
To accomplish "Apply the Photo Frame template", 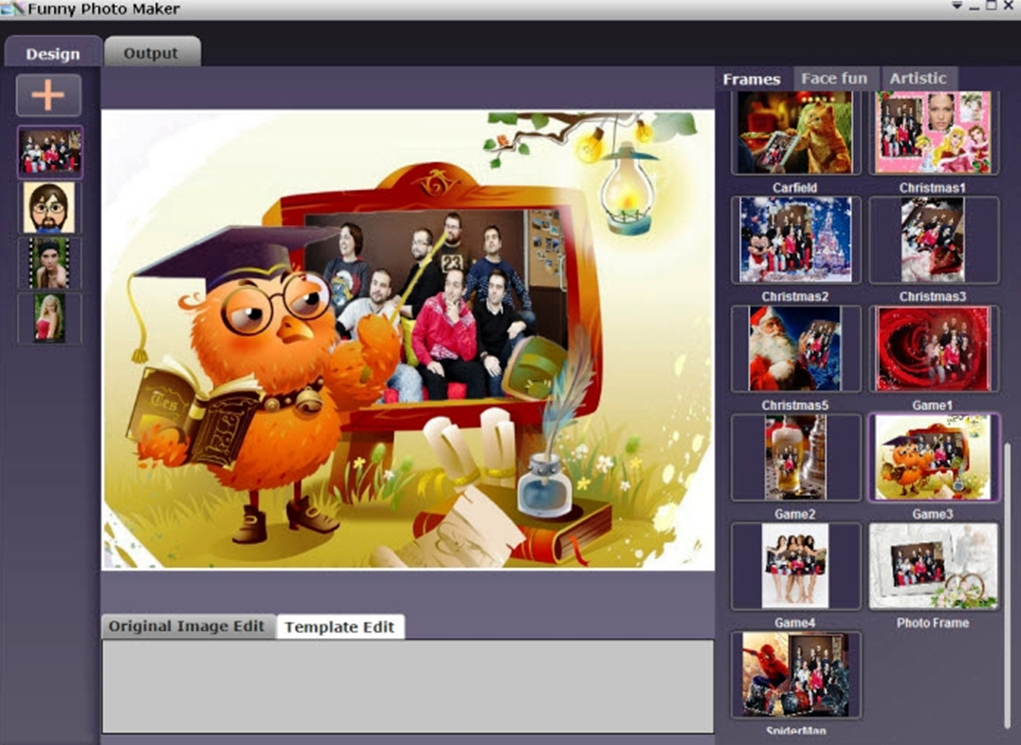I will (x=933, y=566).
